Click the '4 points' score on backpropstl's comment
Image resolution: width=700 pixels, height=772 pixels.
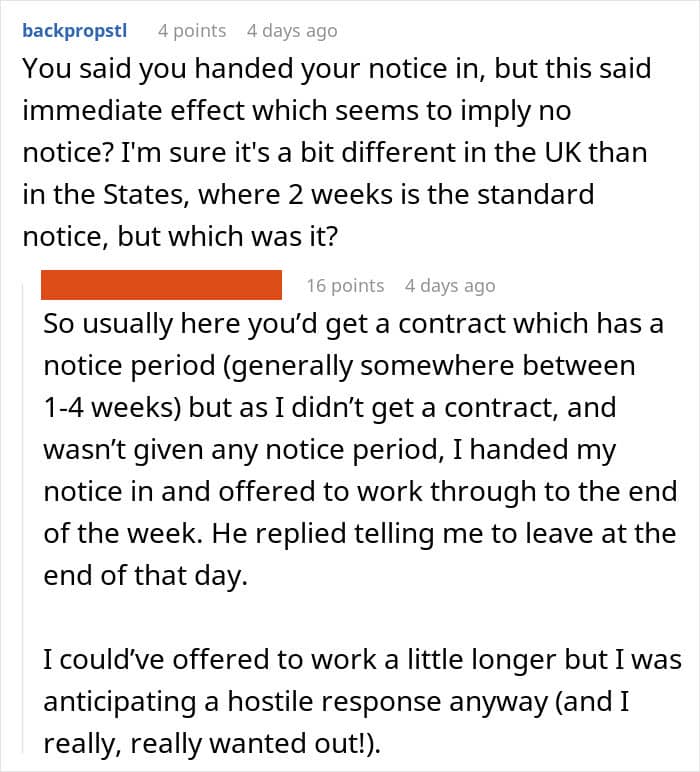(192, 31)
